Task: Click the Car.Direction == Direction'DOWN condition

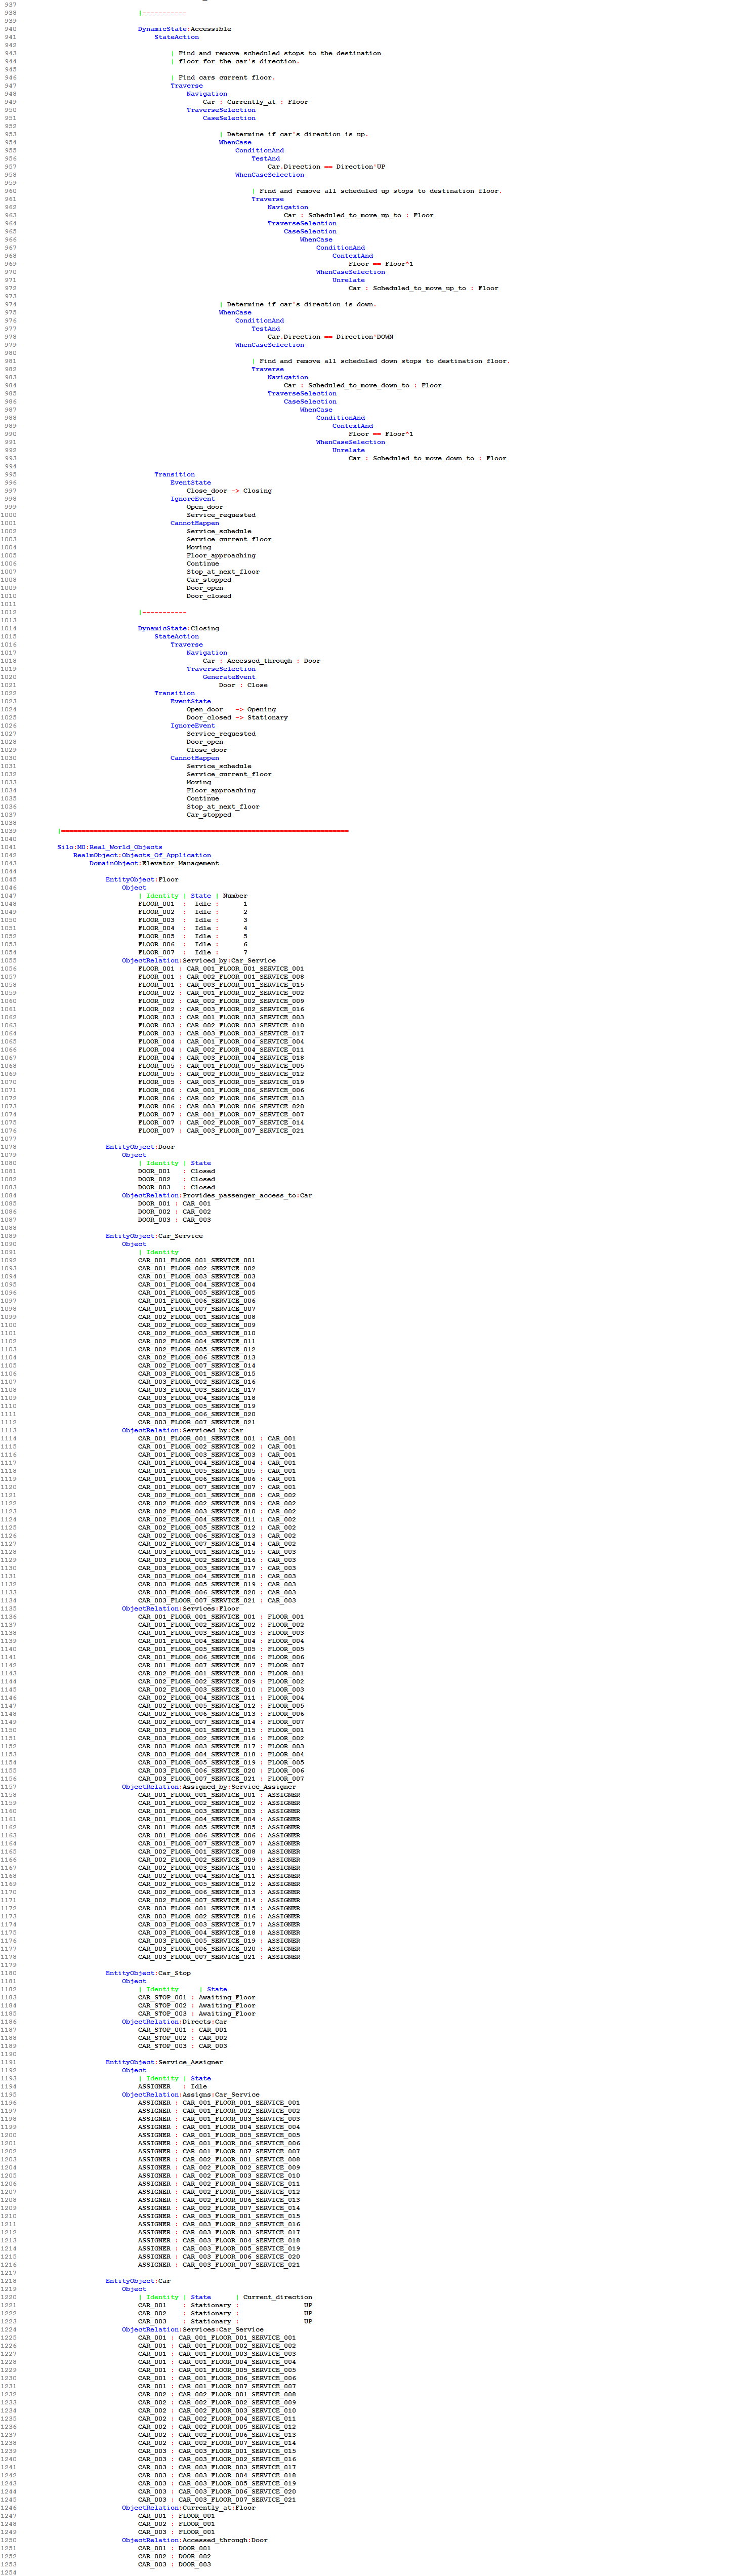Action: pyautogui.click(x=330, y=337)
